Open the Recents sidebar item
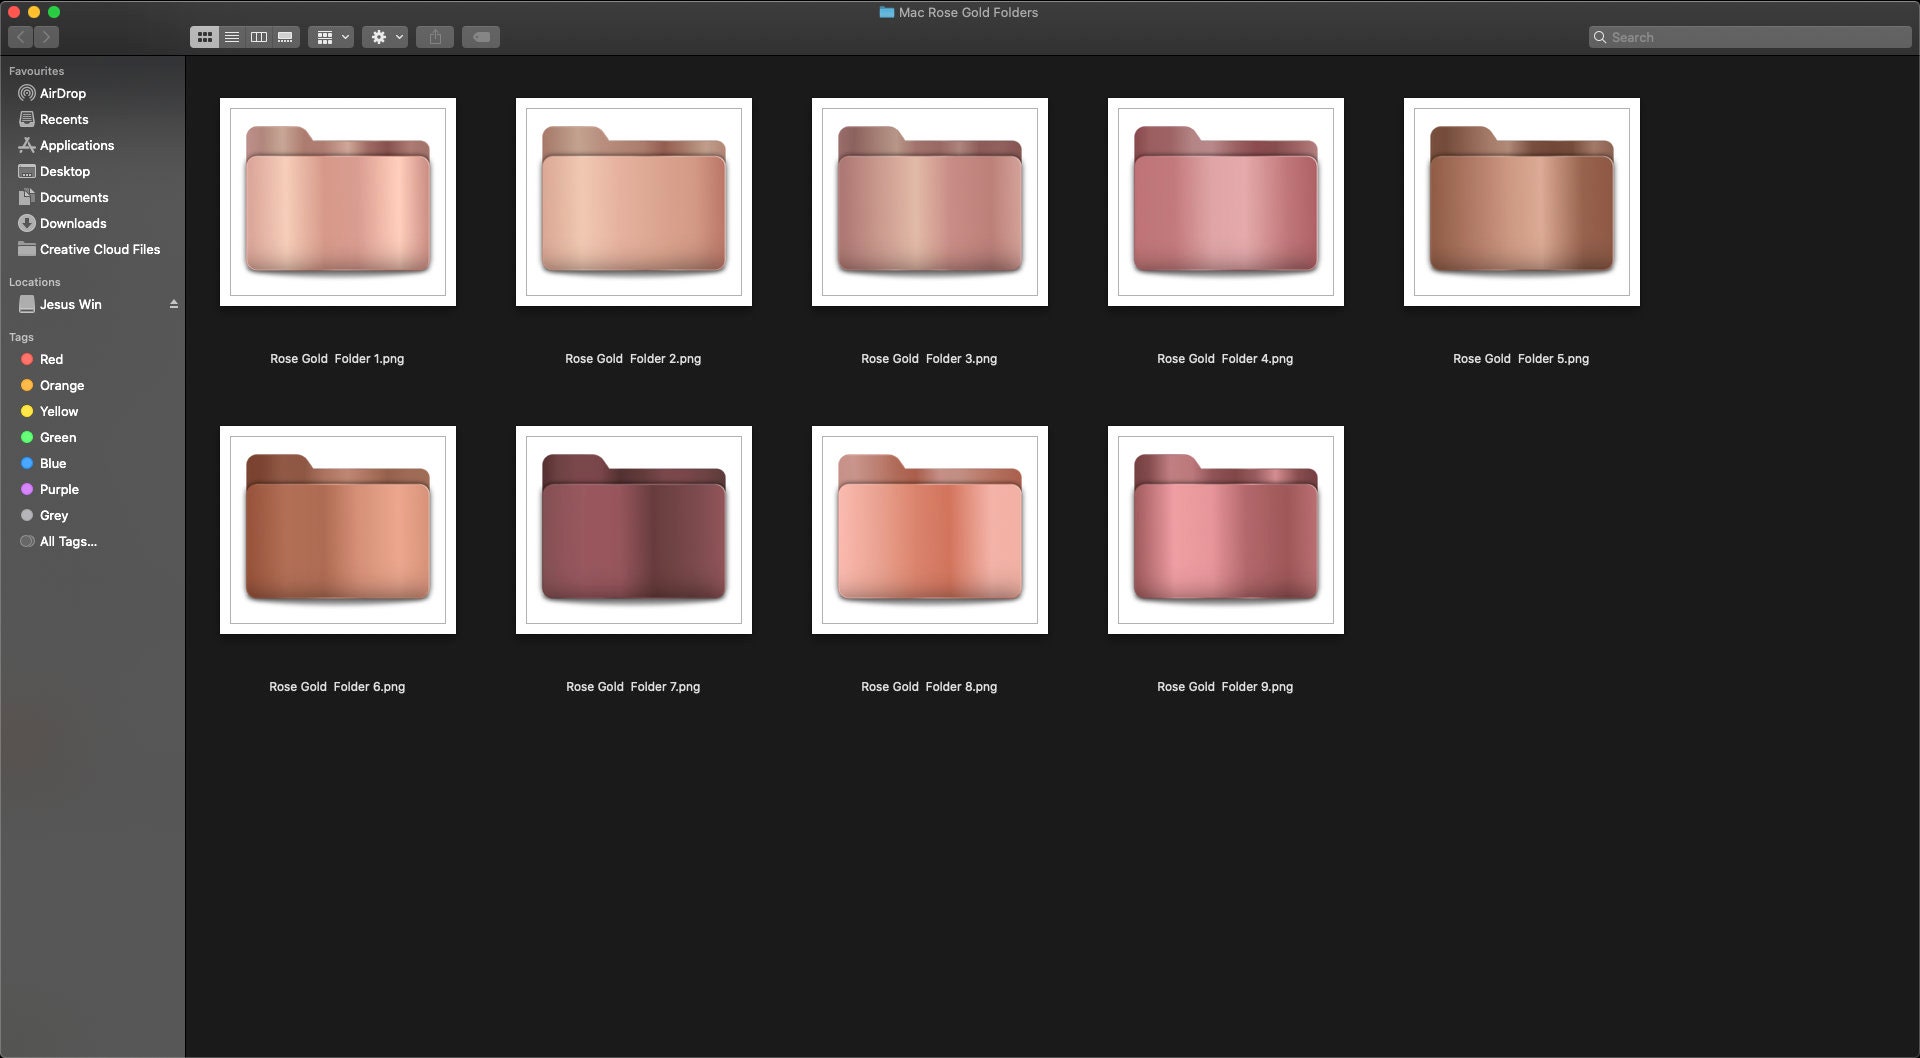The height and width of the screenshot is (1058, 1920). click(x=65, y=119)
